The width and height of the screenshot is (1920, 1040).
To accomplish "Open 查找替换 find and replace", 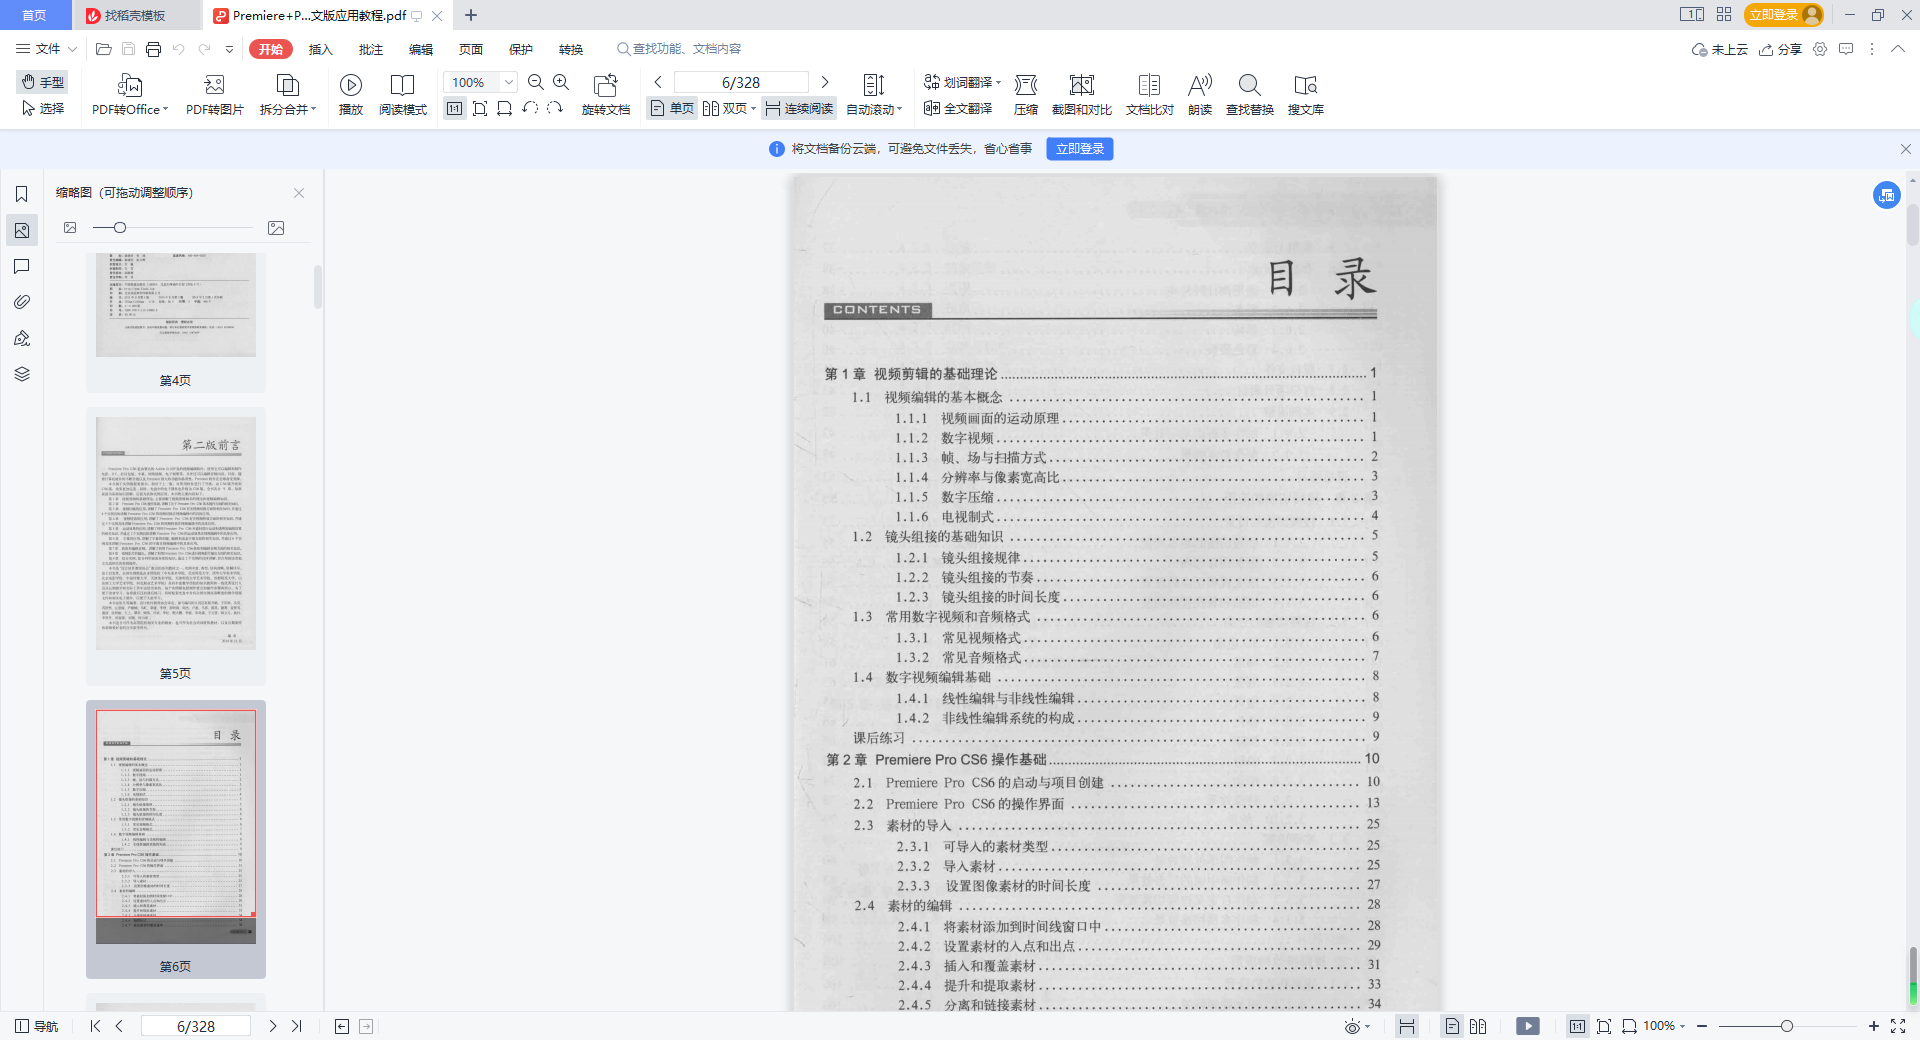I will tap(1250, 95).
